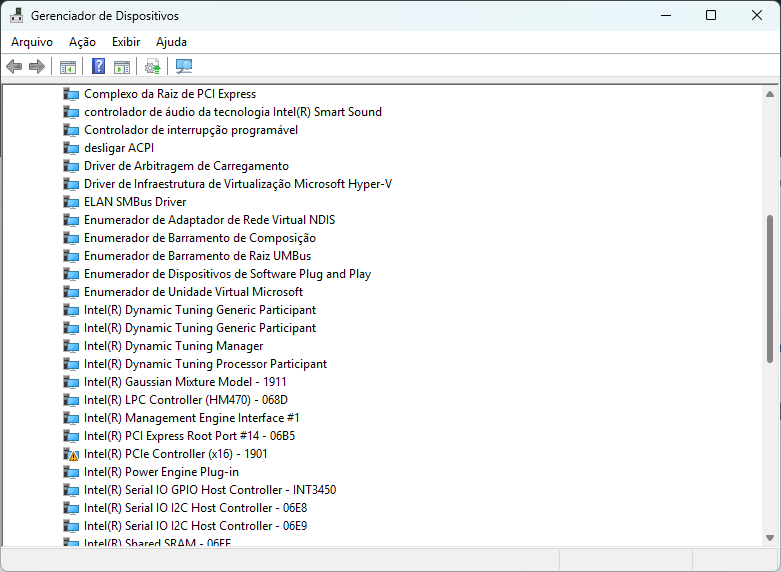Image resolution: width=781 pixels, height=572 pixels.
Task: Open the Exibir menu
Action: [126, 42]
